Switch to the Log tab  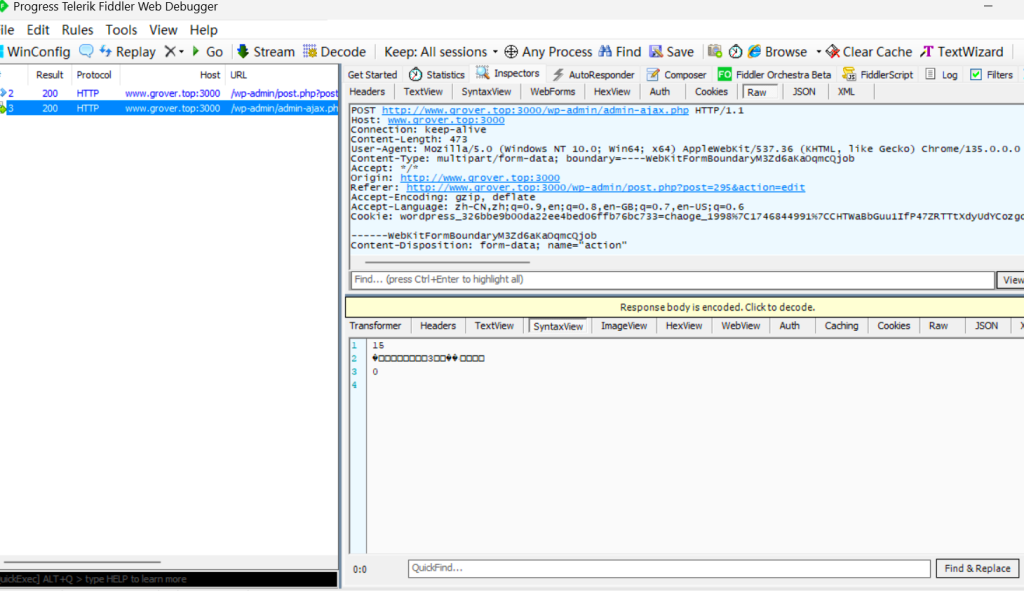[942, 74]
